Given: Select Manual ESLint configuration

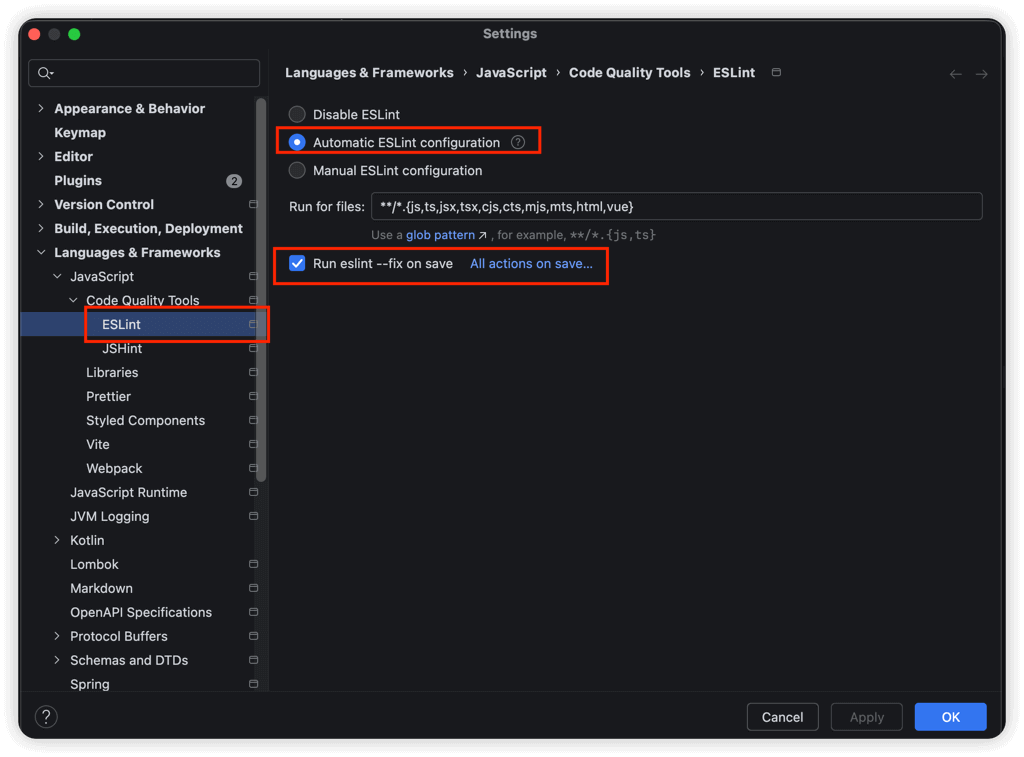Looking at the screenshot, I should [297, 170].
